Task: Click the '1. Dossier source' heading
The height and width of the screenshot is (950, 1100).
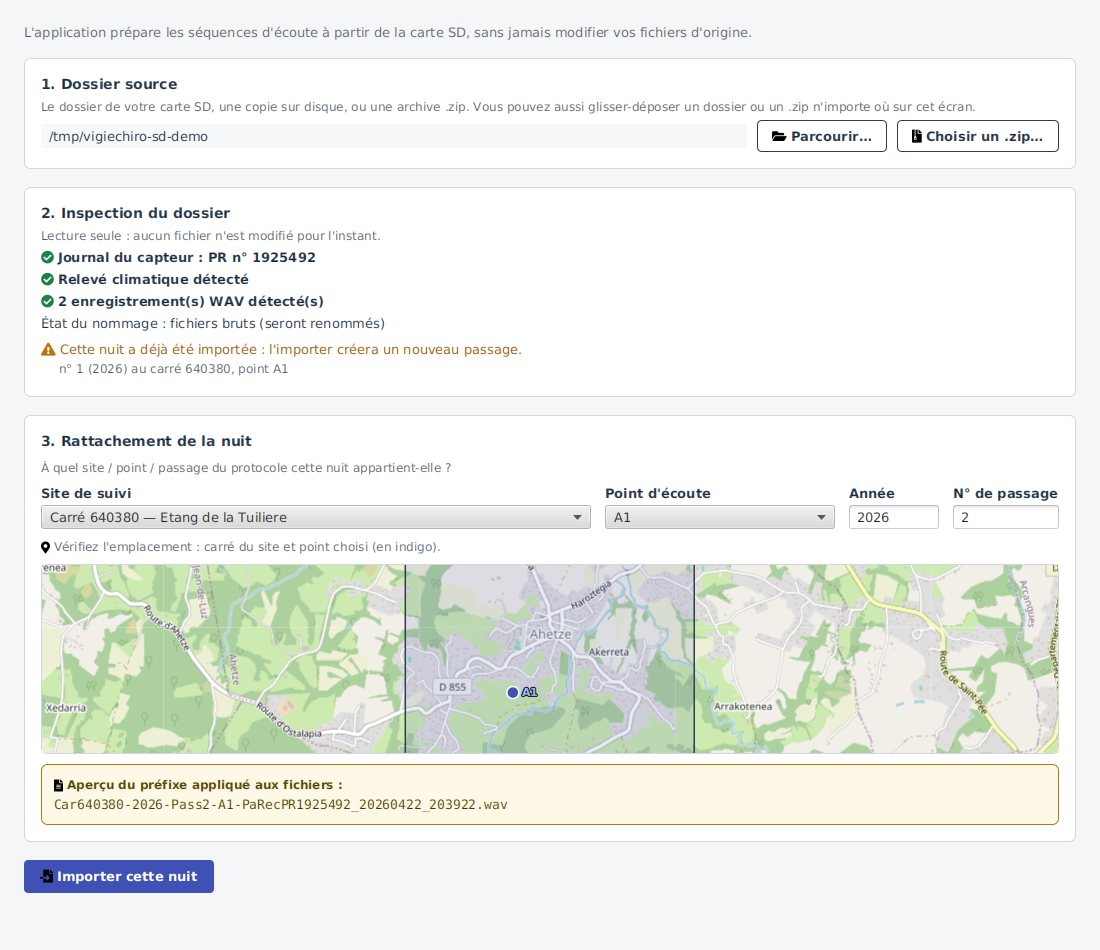Action: pos(109,84)
